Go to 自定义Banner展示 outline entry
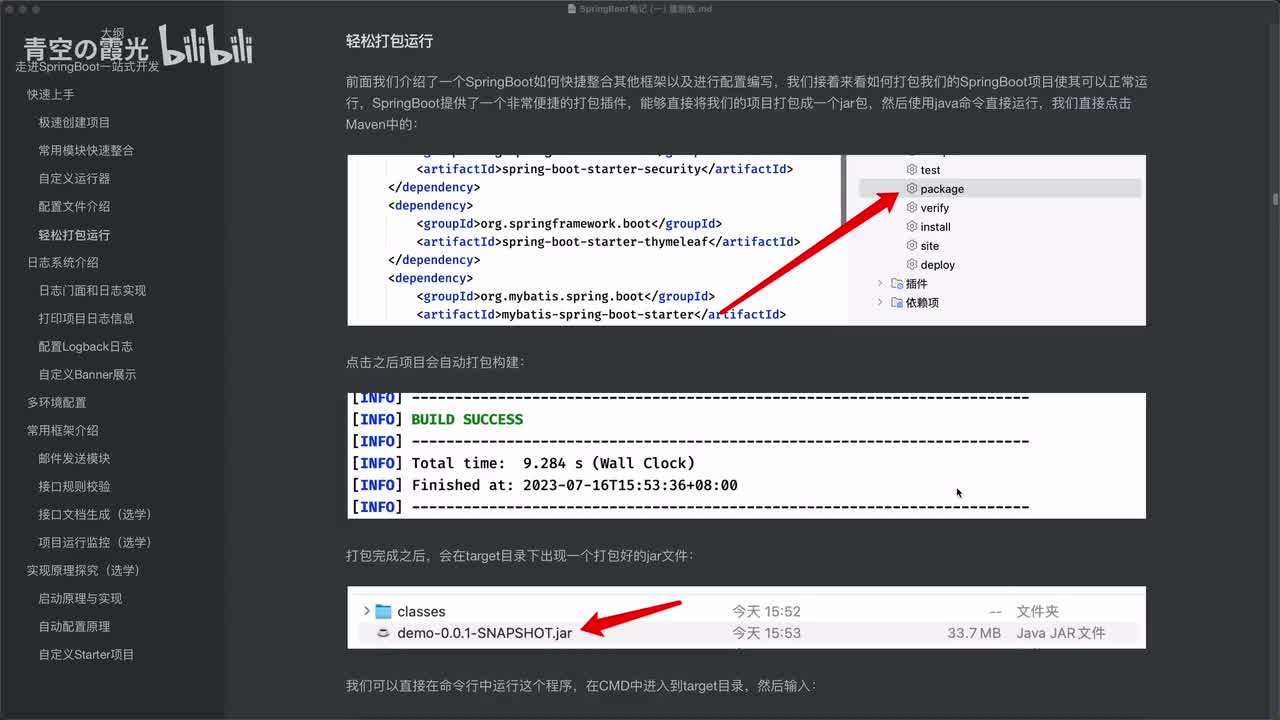This screenshot has width=1280, height=720. (87, 374)
